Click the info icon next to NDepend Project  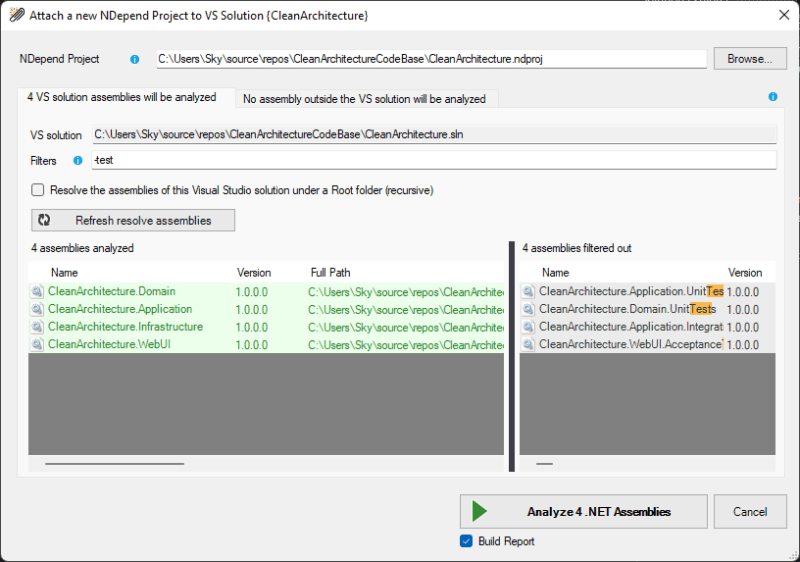[135, 59]
